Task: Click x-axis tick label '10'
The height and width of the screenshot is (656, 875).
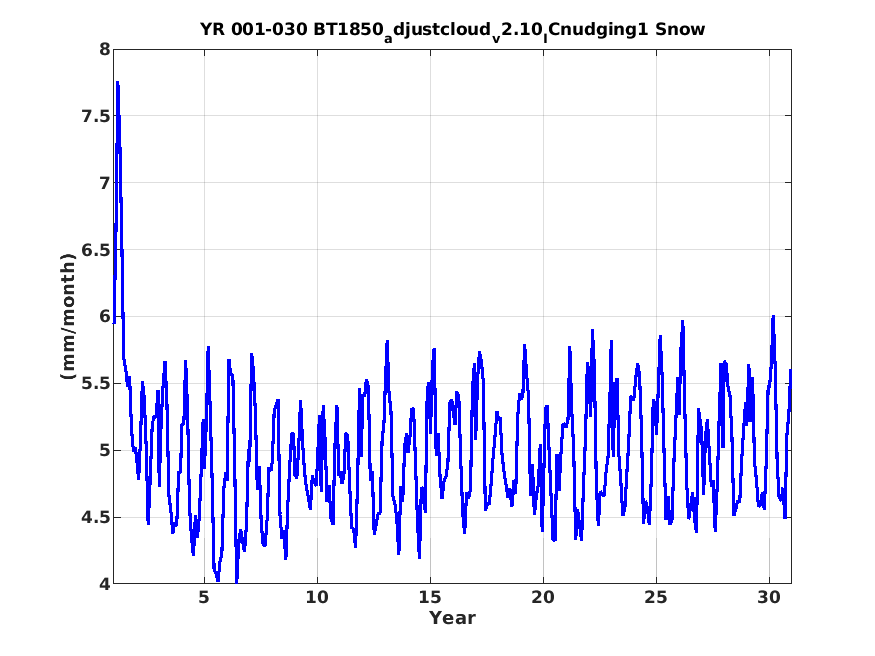Action: coord(317,597)
